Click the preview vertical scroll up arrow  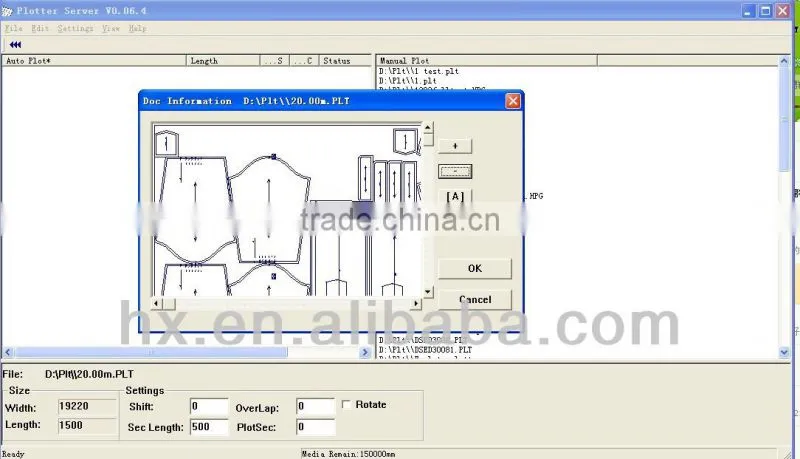click(428, 128)
